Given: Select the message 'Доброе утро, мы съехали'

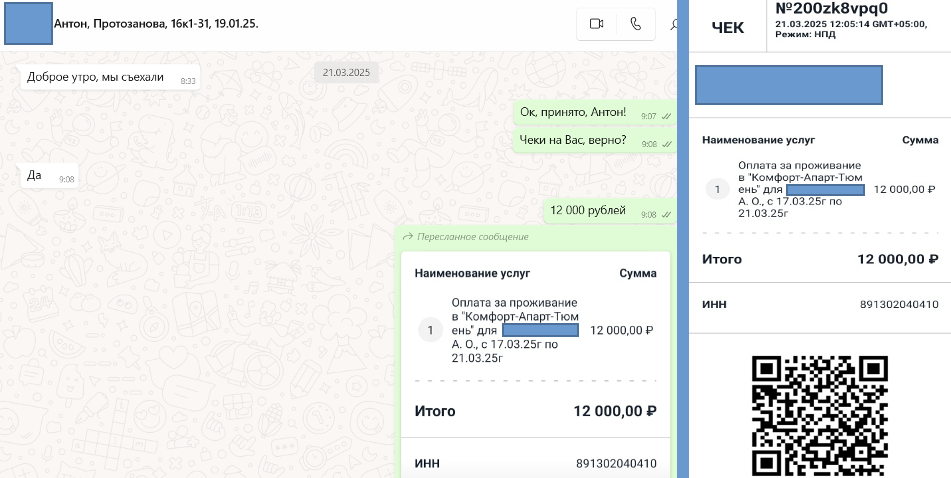Looking at the screenshot, I should (x=110, y=78).
